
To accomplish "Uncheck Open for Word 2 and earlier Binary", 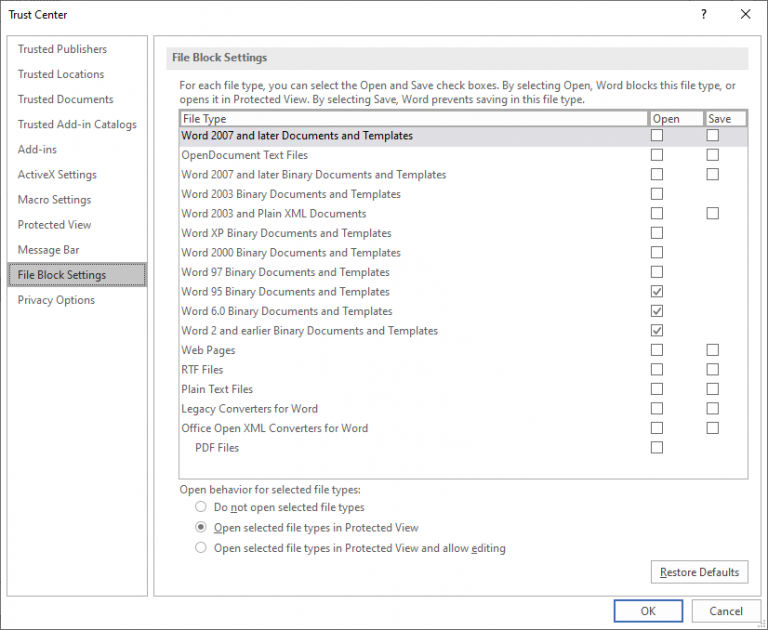I will coord(657,331).
